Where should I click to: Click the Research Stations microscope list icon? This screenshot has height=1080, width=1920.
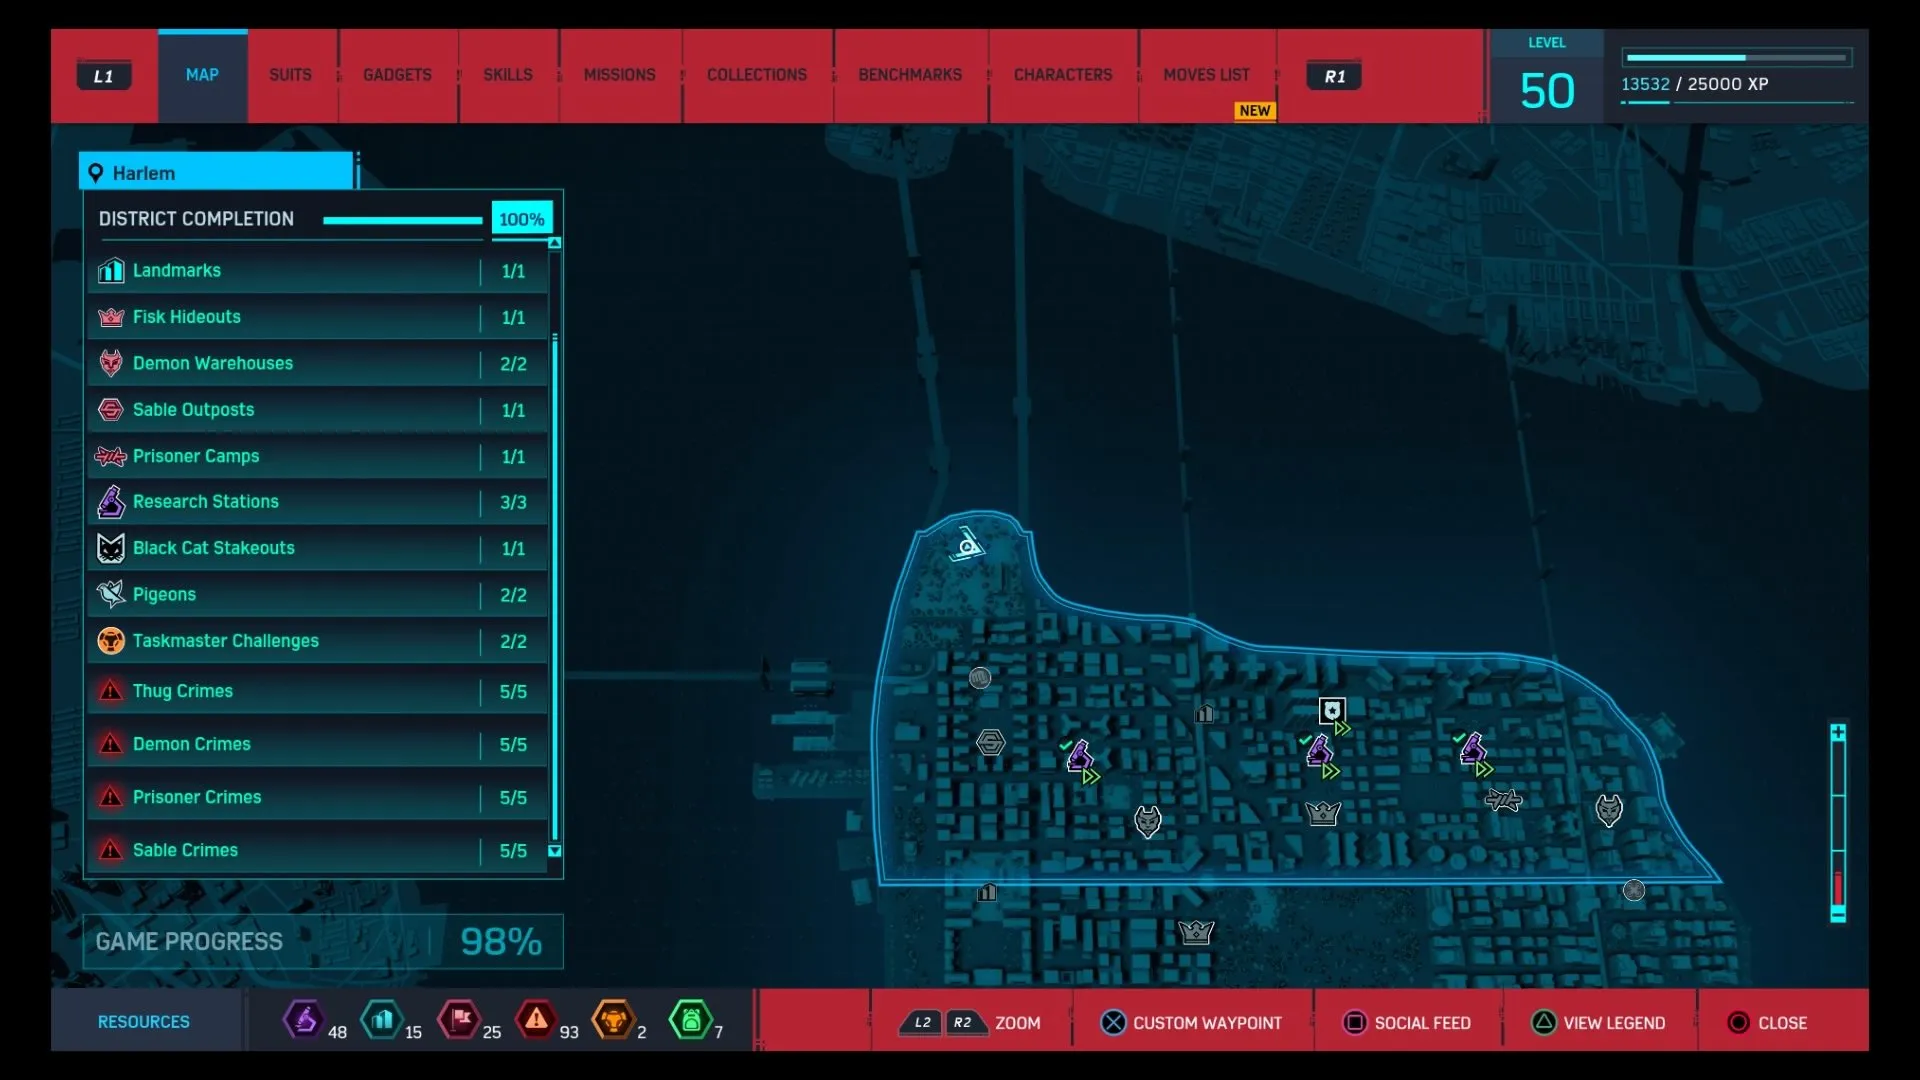pyautogui.click(x=111, y=502)
